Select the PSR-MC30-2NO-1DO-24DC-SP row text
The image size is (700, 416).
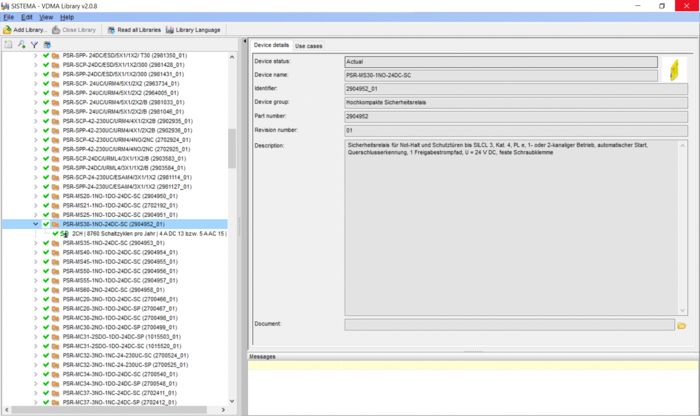point(120,327)
